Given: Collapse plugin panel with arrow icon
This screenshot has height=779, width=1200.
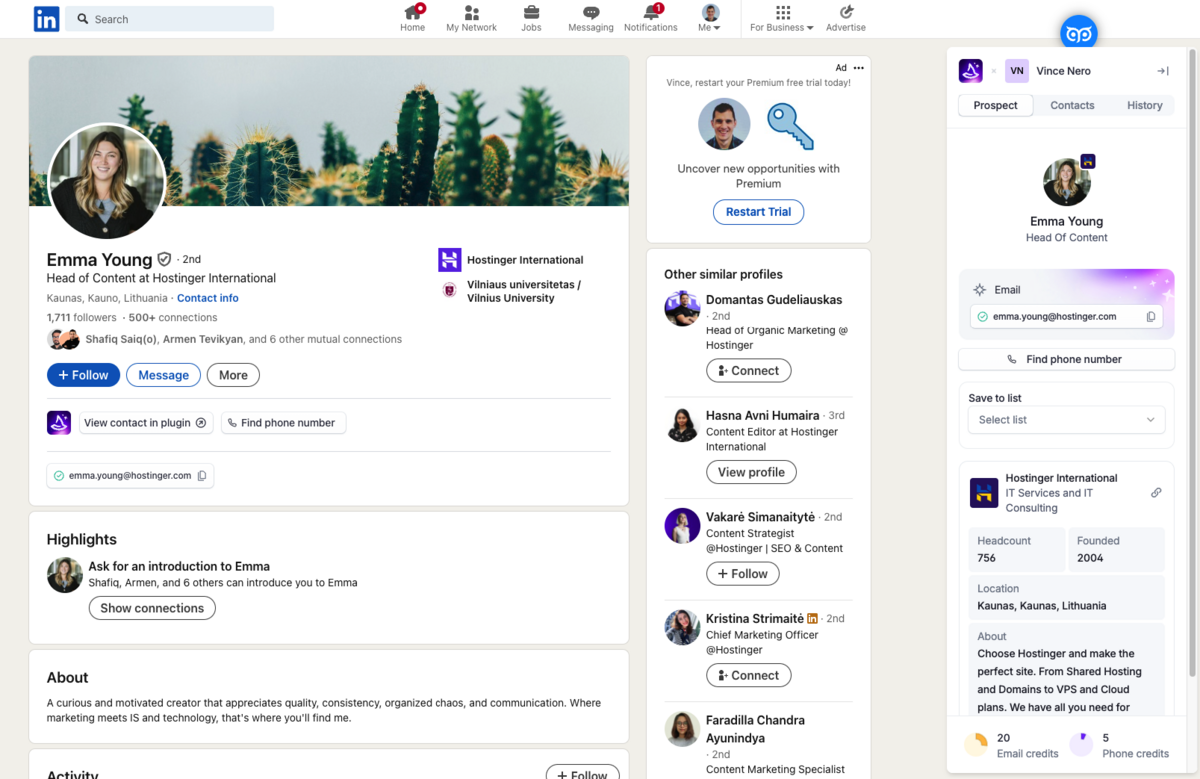Looking at the screenshot, I should click(1162, 71).
